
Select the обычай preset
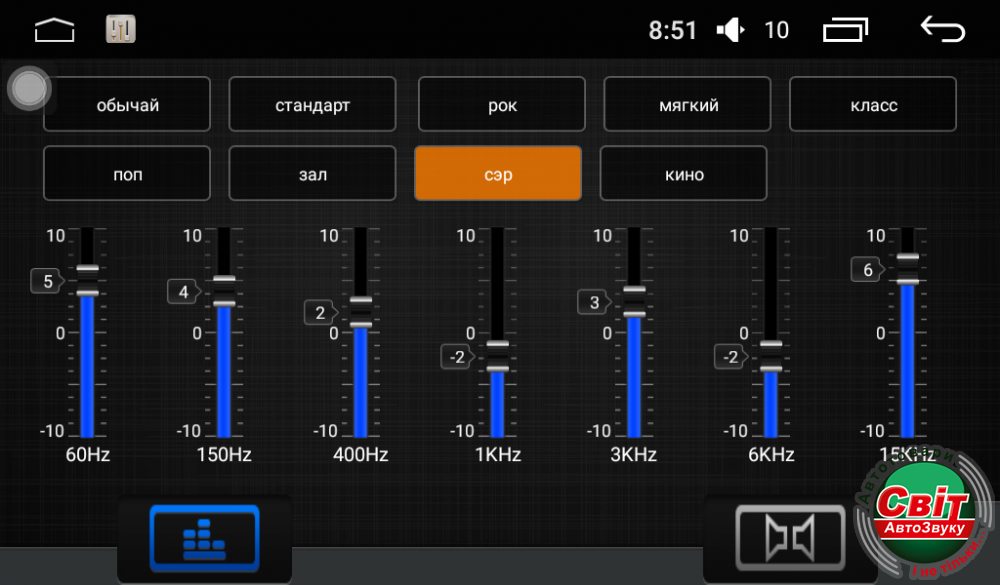pyautogui.click(x=127, y=105)
